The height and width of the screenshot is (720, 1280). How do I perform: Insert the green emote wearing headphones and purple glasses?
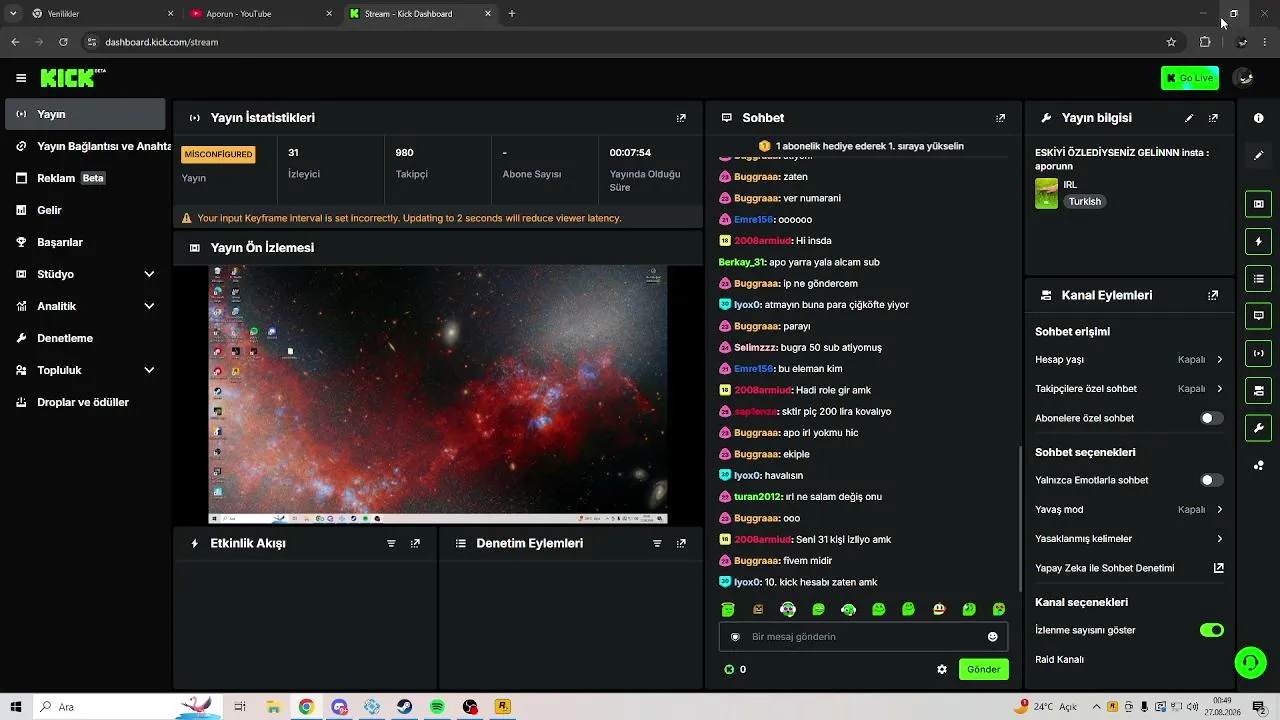pos(788,609)
